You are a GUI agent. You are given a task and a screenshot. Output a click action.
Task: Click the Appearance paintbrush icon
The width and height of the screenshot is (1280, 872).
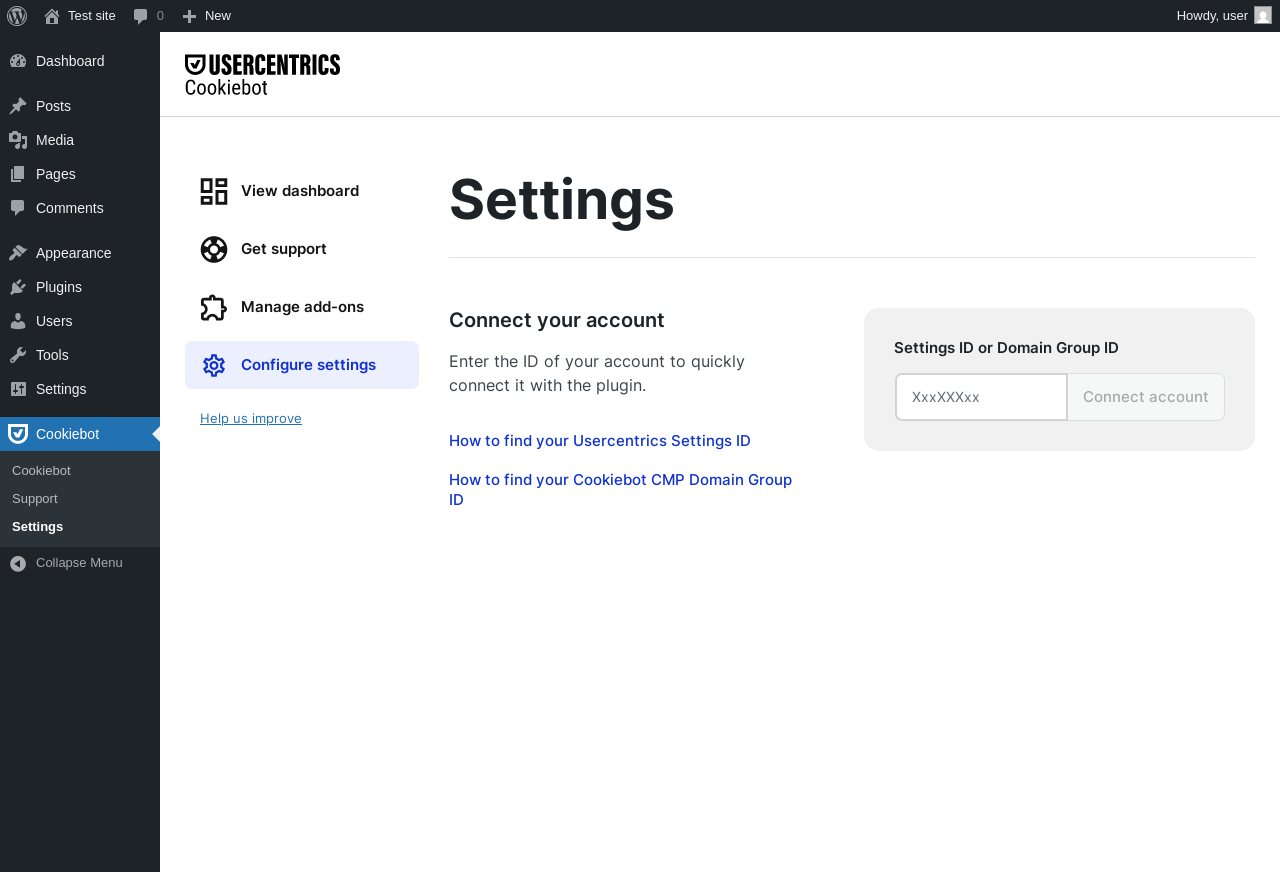[18, 253]
